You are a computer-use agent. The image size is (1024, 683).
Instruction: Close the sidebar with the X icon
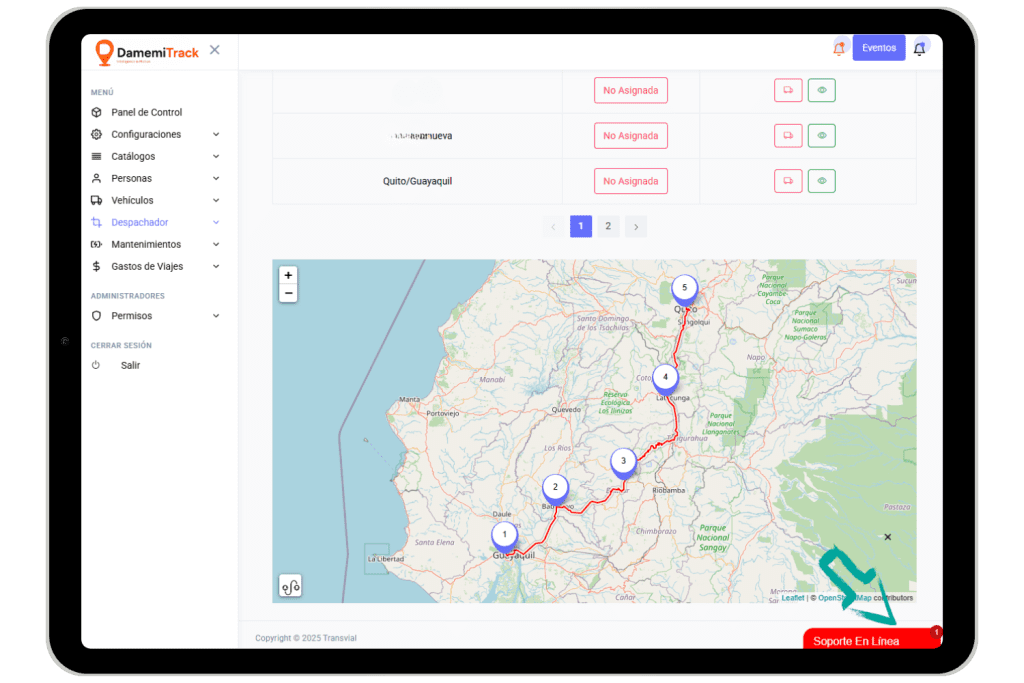click(x=215, y=50)
